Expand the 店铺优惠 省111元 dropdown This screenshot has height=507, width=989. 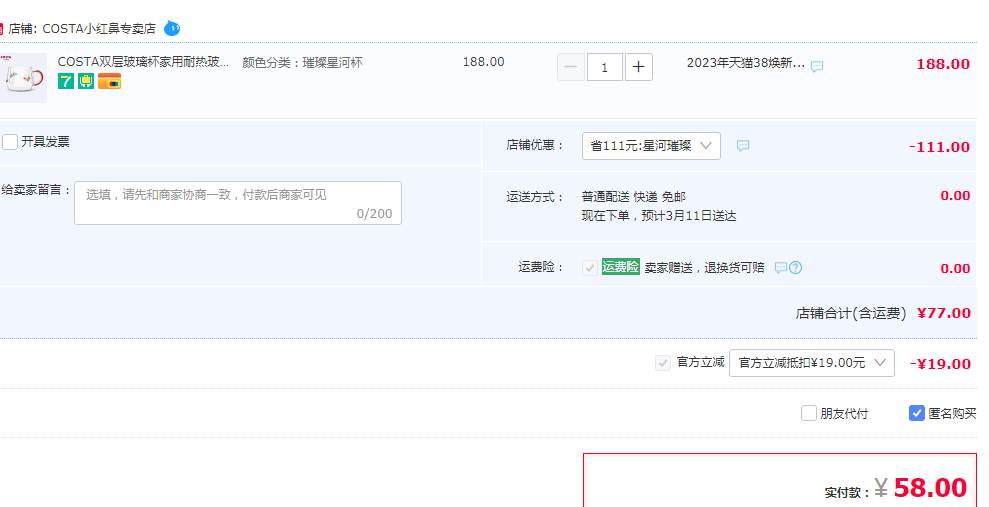(x=651, y=146)
